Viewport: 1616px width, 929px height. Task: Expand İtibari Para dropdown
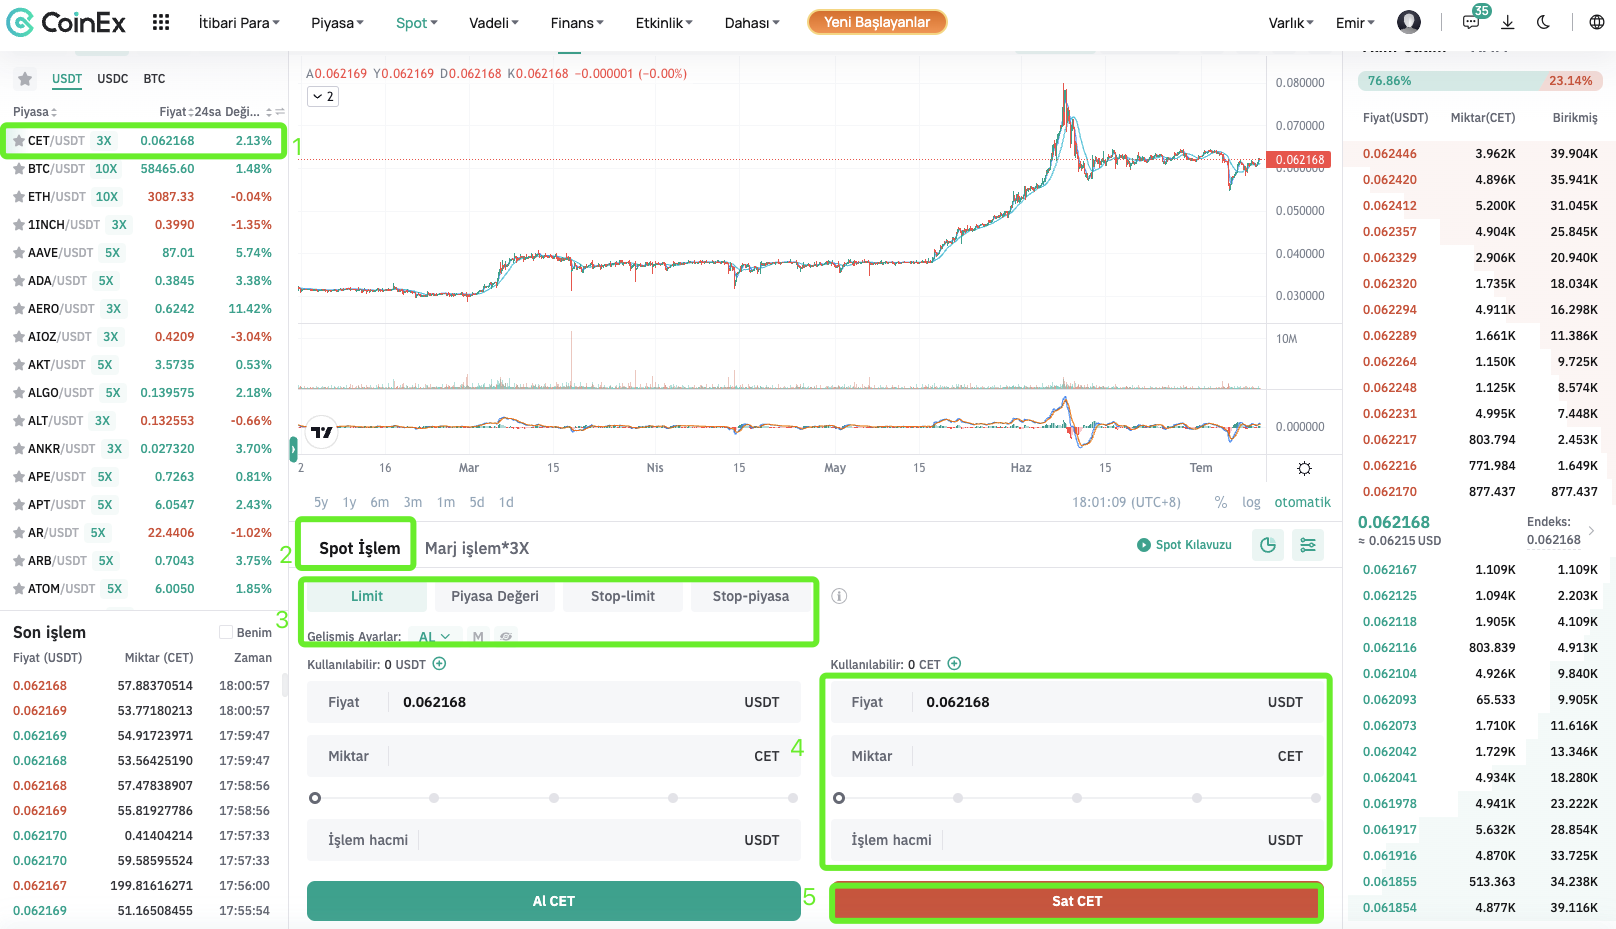click(239, 23)
